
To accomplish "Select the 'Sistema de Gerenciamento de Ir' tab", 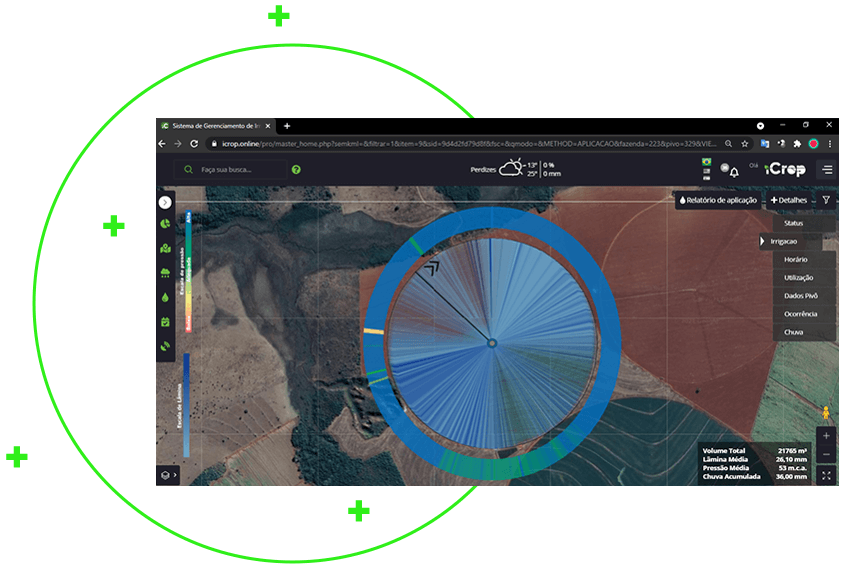I will coord(216,126).
